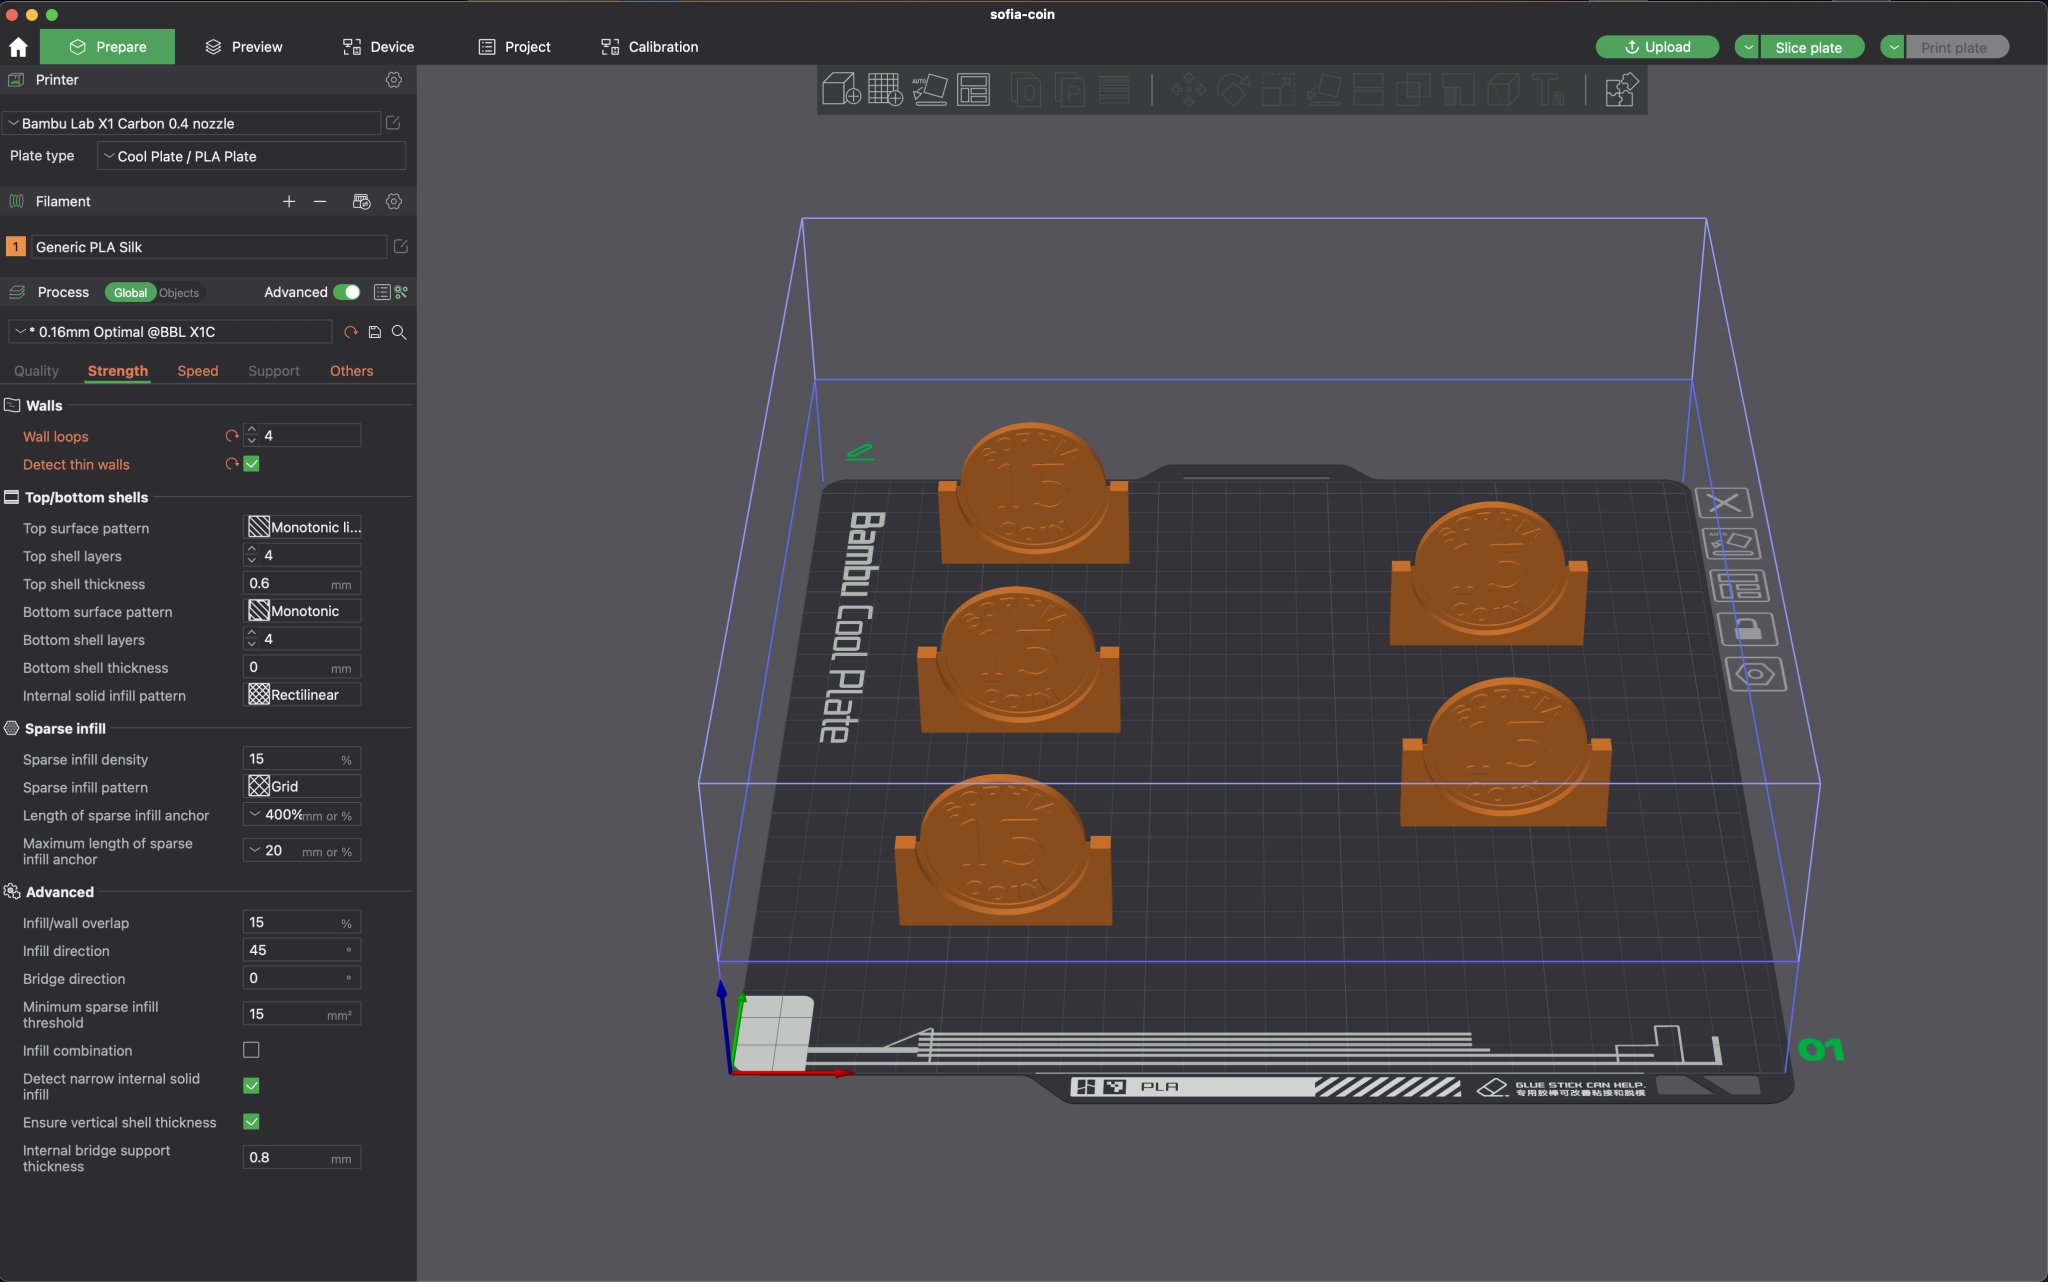Click the search process settings magnifier icon
Viewport: 2048px width, 1282px height.
click(x=399, y=332)
